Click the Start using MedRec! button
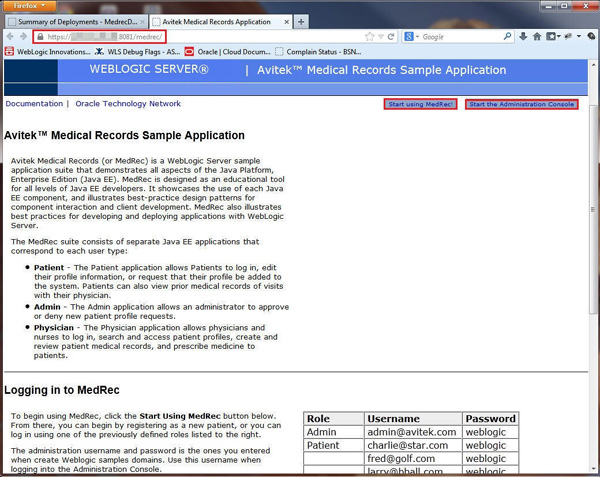600x477 pixels. coord(421,104)
